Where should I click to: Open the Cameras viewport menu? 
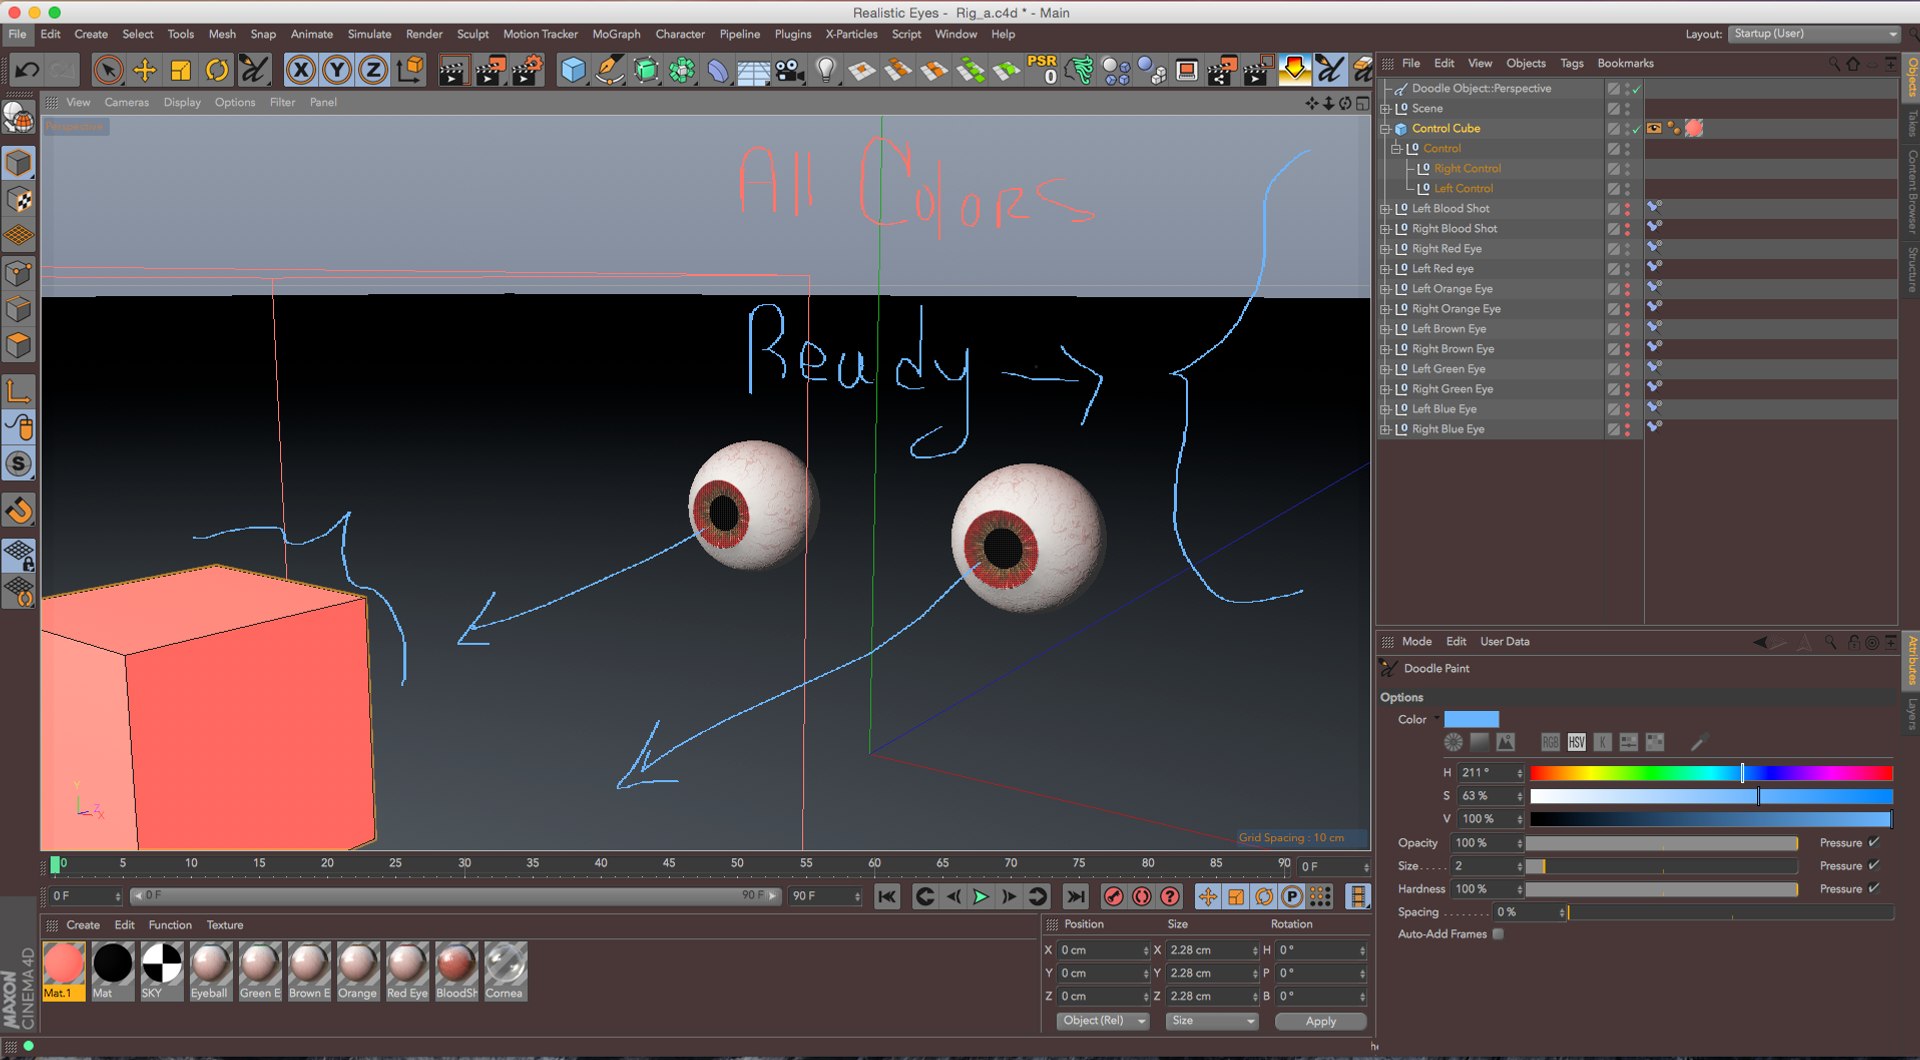(126, 102)
